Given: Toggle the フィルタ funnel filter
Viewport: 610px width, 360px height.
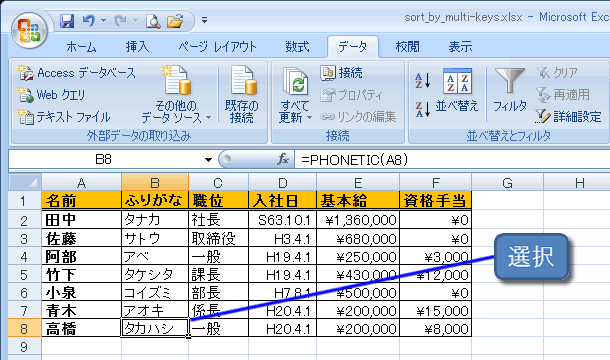Looking at the screenshot, I should (x=510, y=90).
